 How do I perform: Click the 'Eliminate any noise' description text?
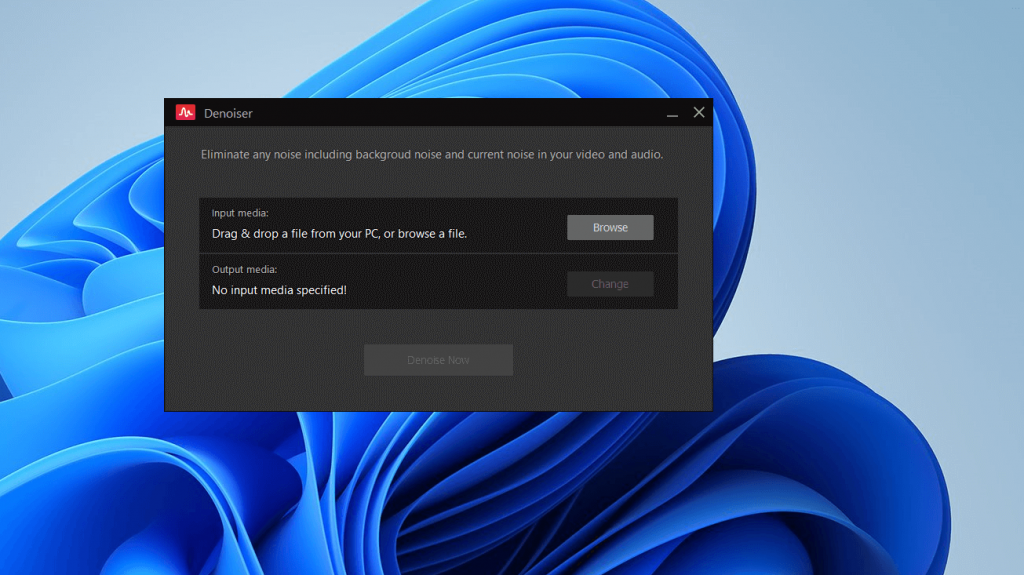pyautogui.click(x=432, y=155)
